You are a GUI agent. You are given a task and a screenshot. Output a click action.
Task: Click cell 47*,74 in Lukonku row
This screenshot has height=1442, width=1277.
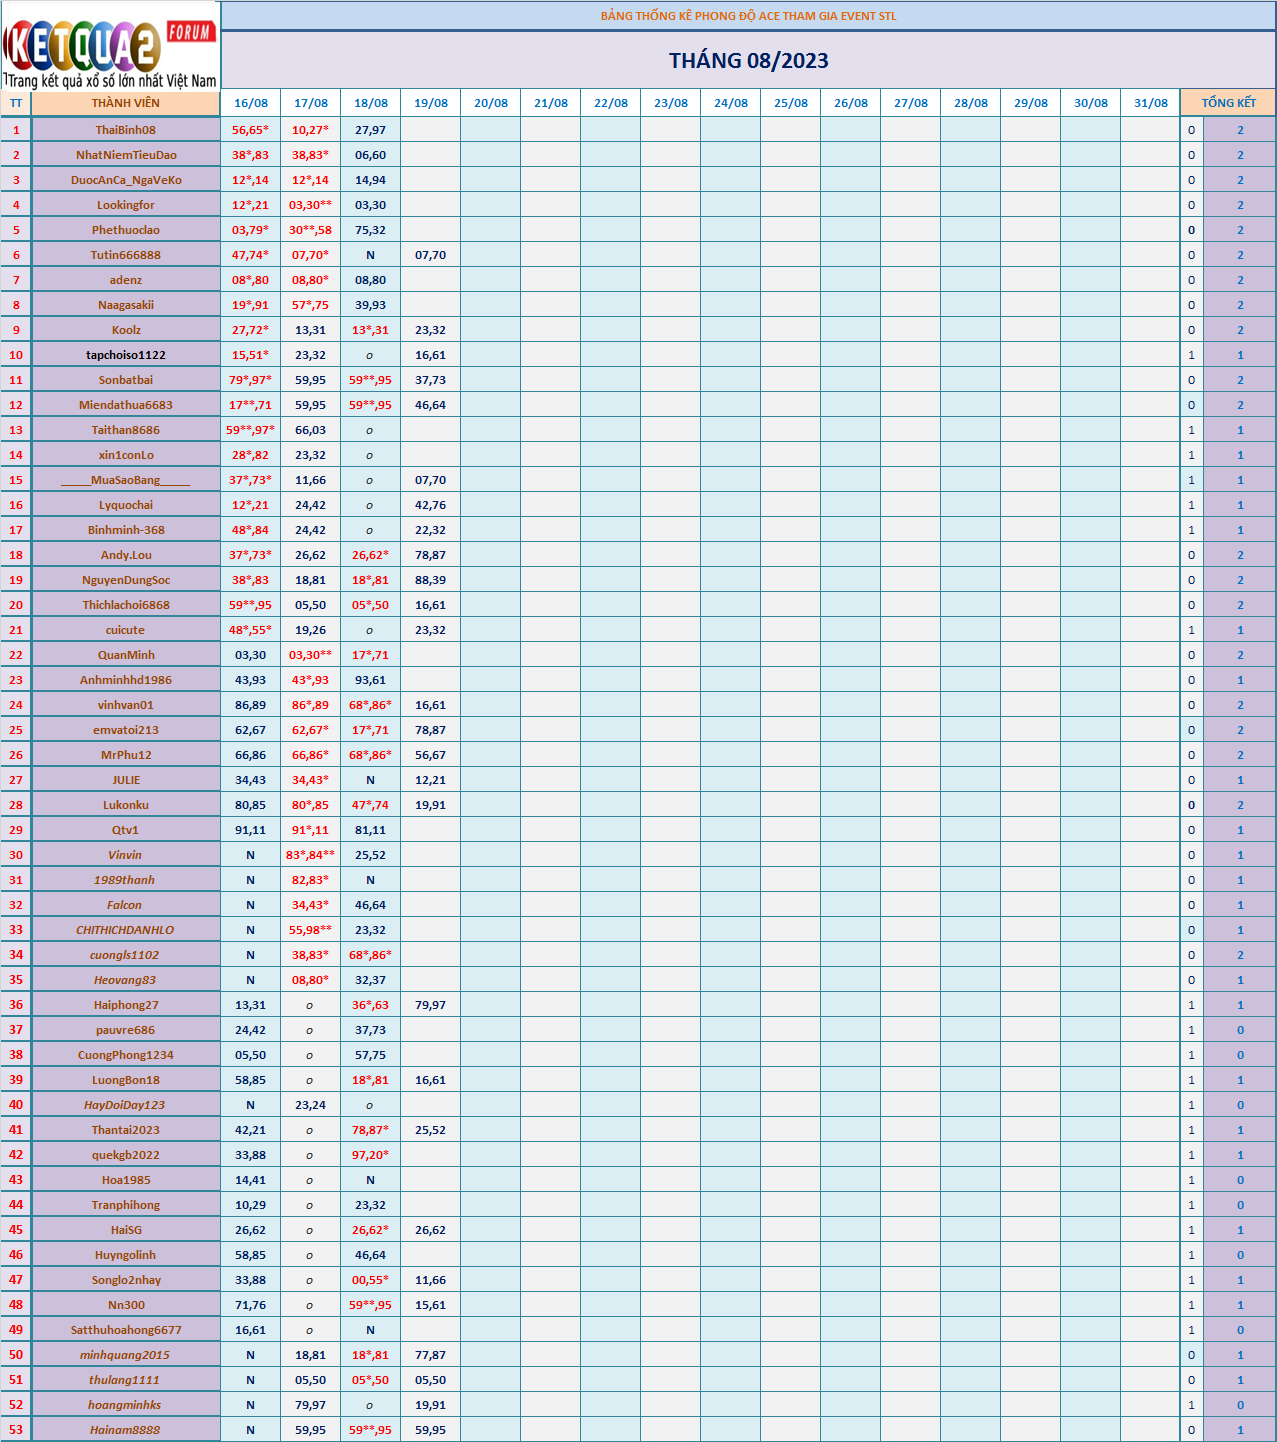[x=371, y=805]
